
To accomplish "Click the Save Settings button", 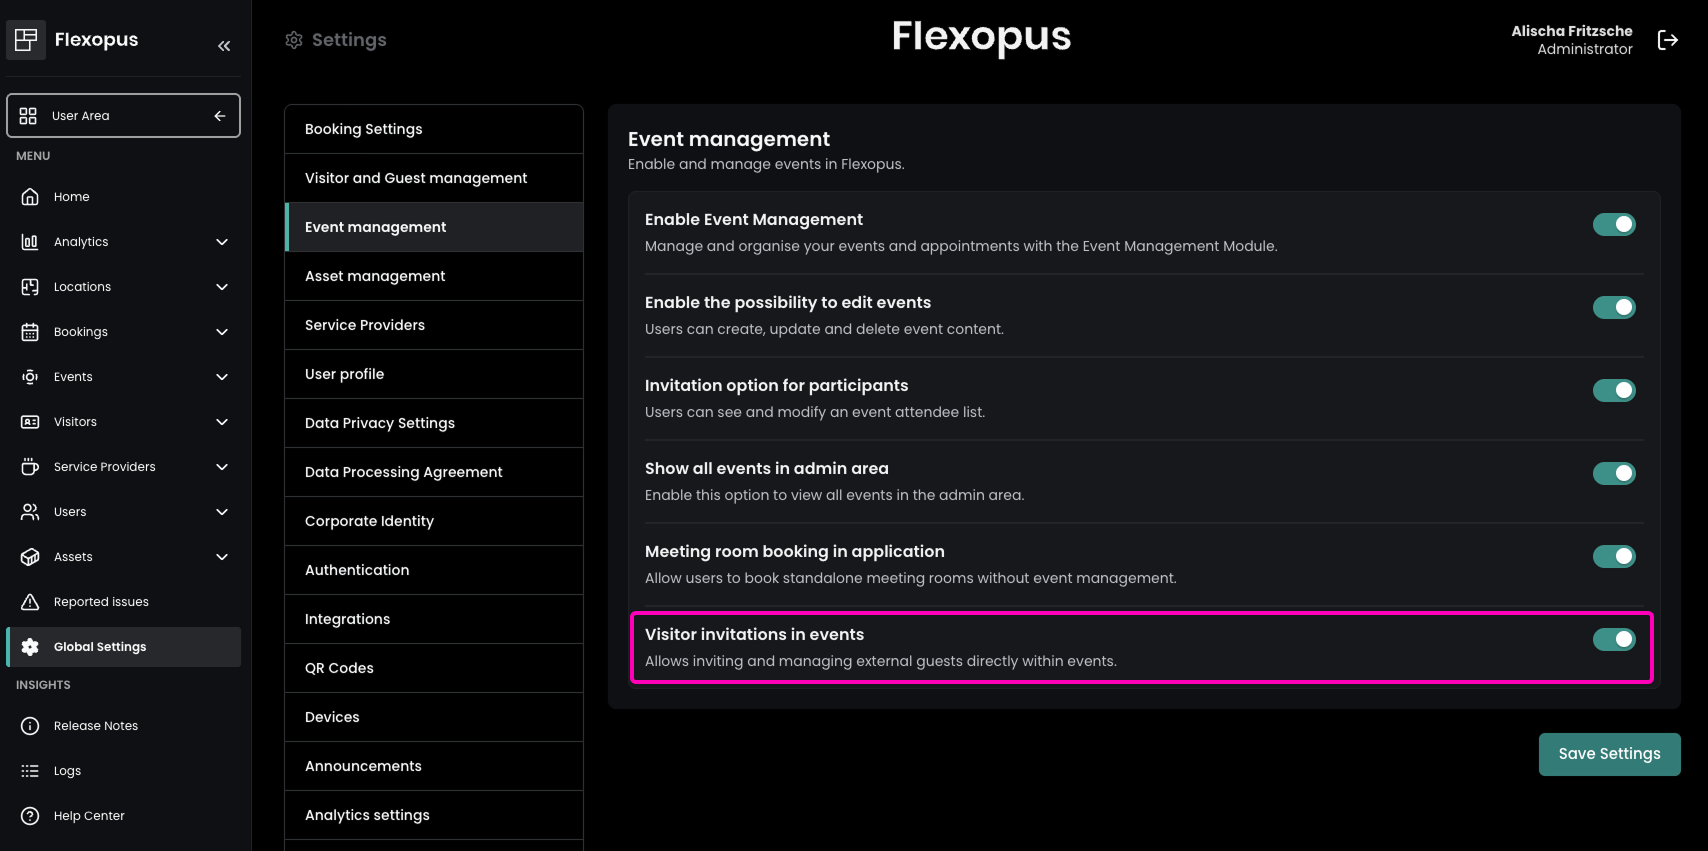I will [x=1609, y=754].
